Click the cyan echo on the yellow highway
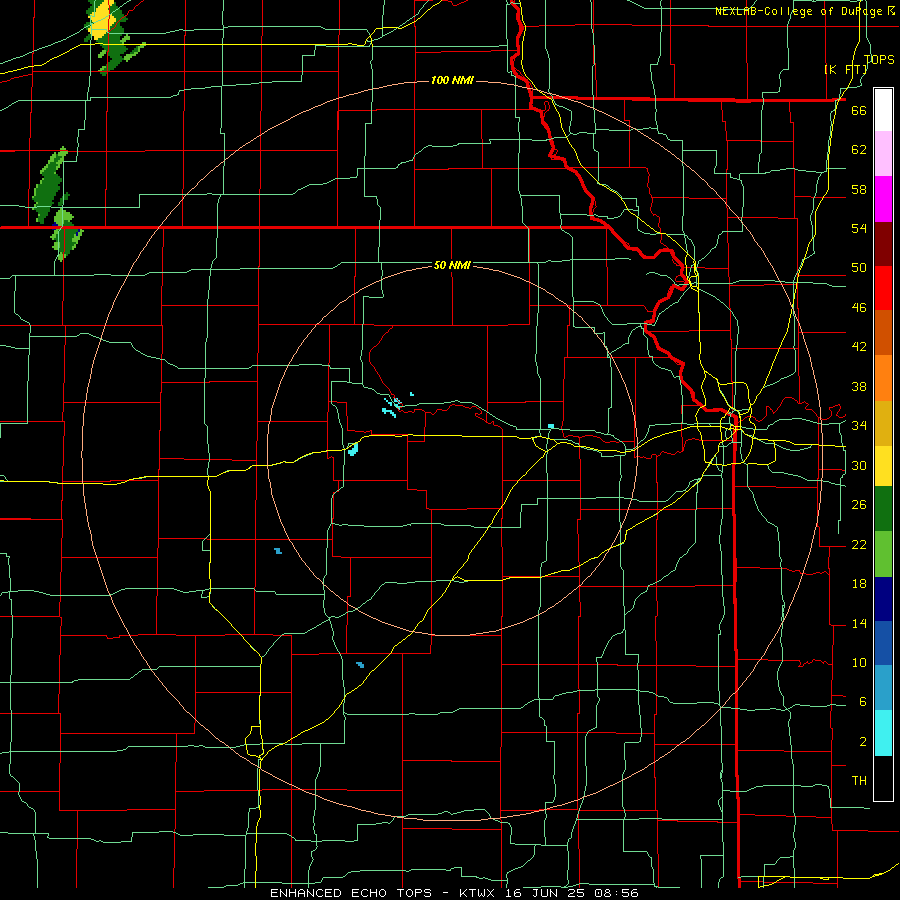The image size is (900, 900). [352, 449]
